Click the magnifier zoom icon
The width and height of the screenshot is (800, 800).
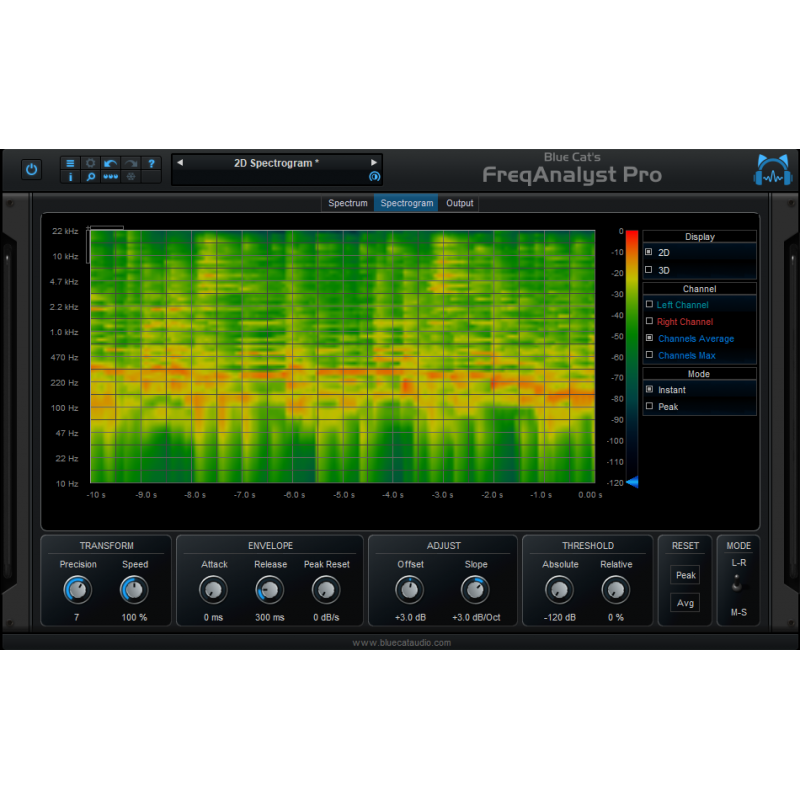coord(90,178)
